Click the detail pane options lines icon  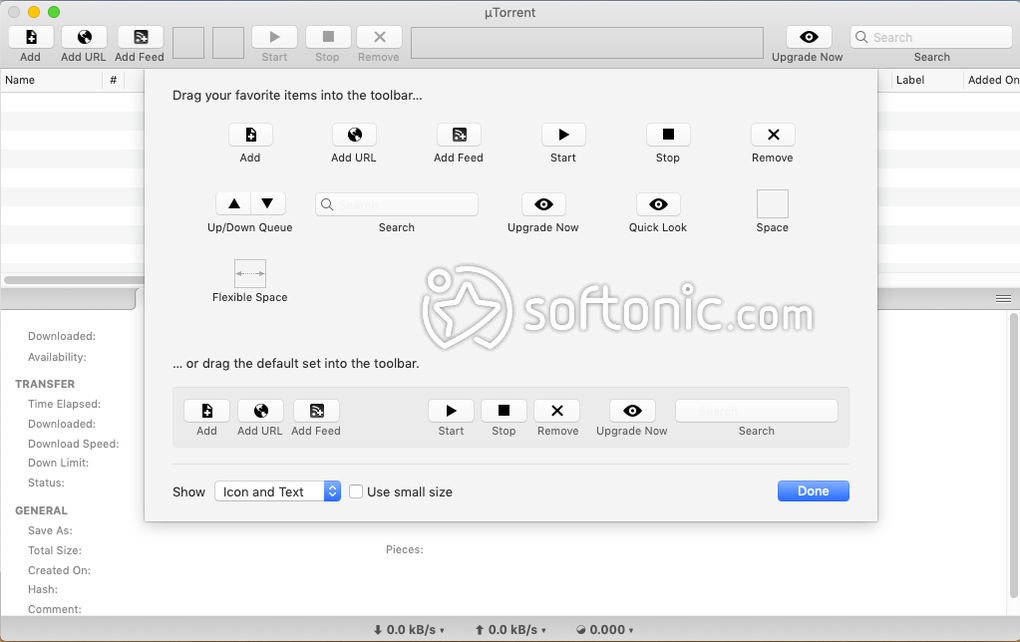click(x=1003, y=299)
